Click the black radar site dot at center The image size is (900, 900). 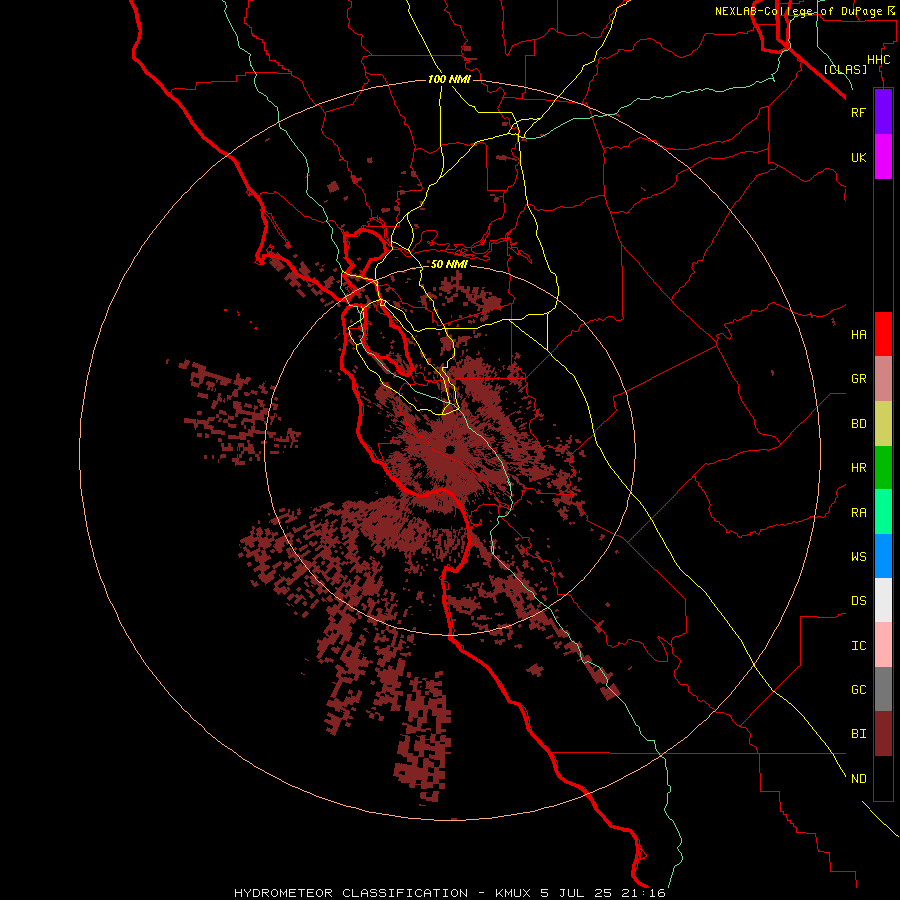[449, 449]
